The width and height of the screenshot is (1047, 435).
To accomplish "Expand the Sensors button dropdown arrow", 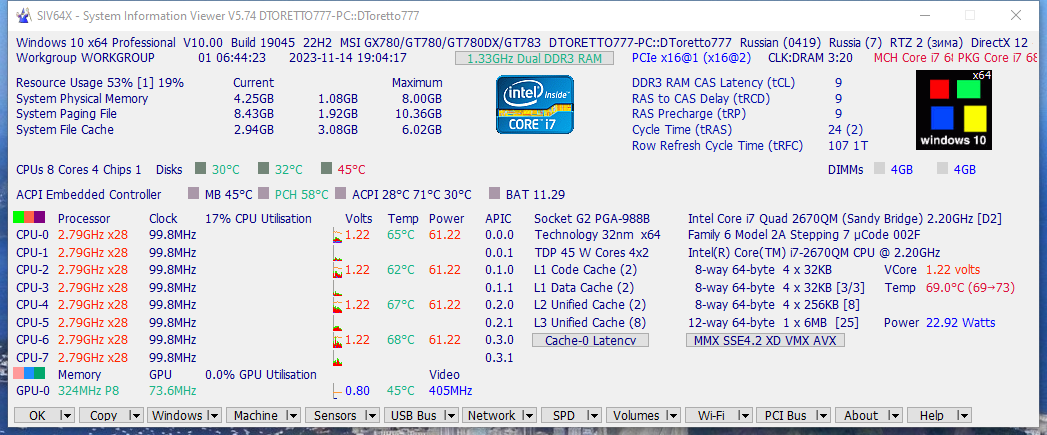I will (372, 415).
